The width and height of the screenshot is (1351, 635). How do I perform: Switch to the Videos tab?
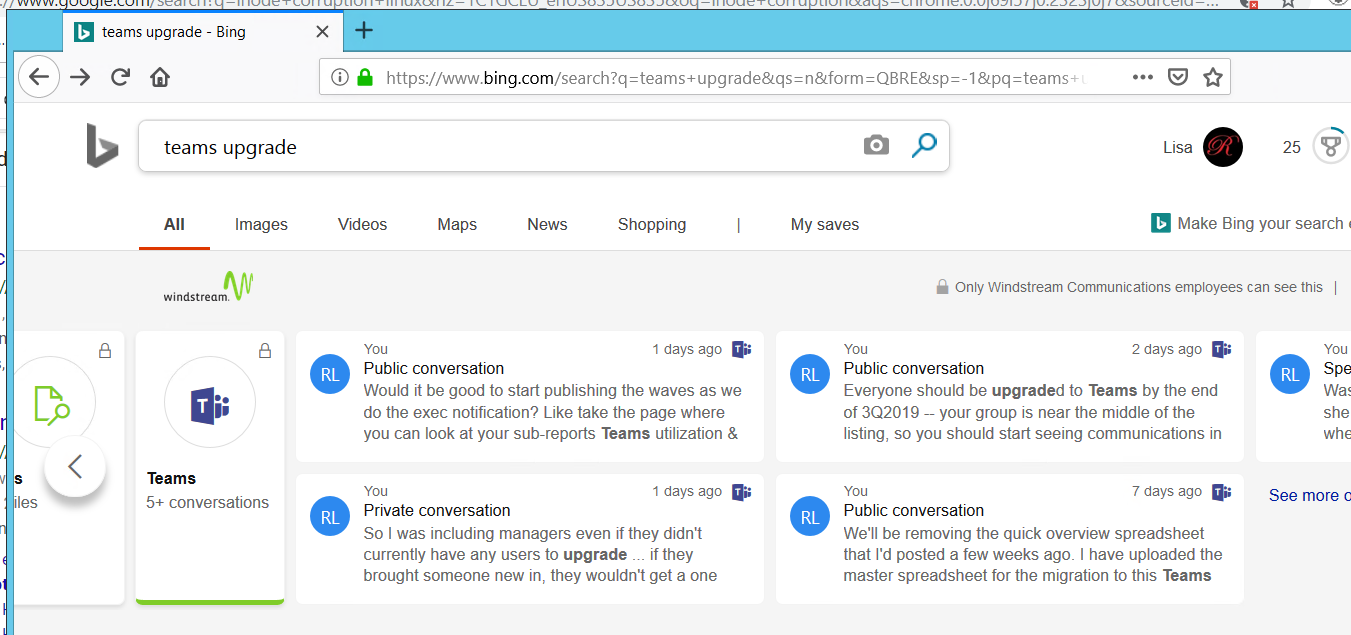coord(362,224)
